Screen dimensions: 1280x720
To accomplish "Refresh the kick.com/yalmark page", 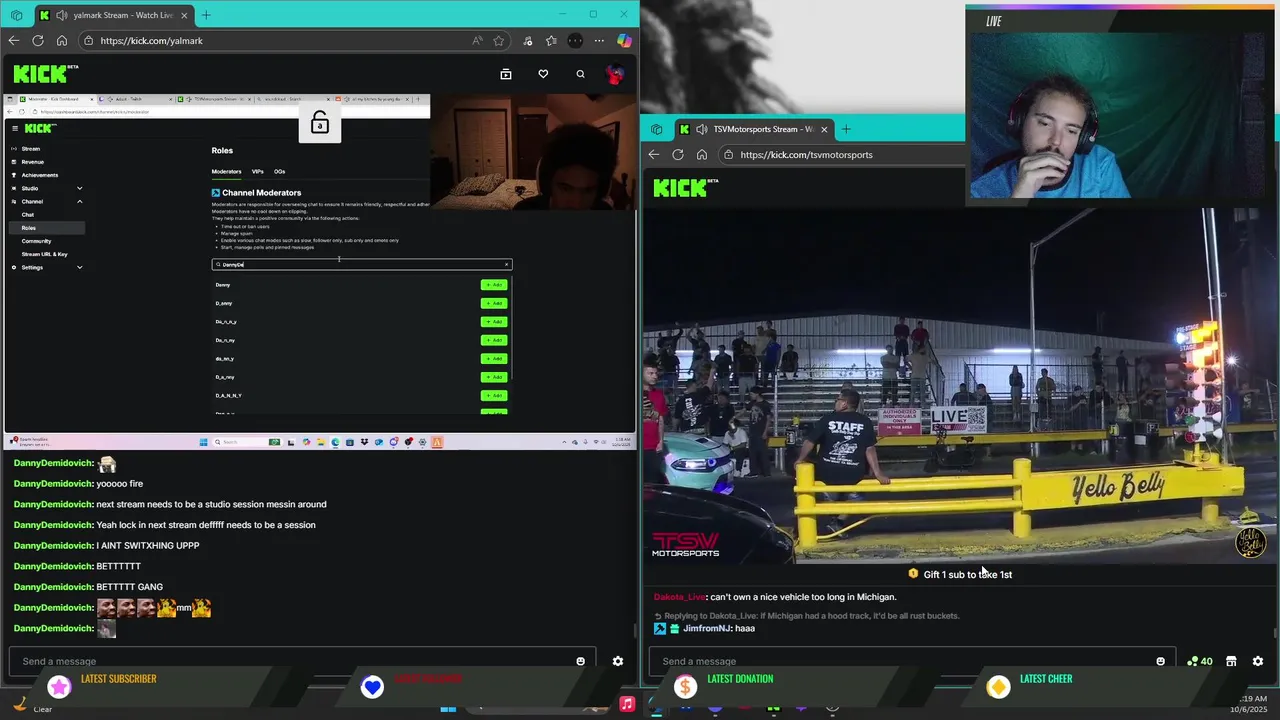I will click(38, 41).
